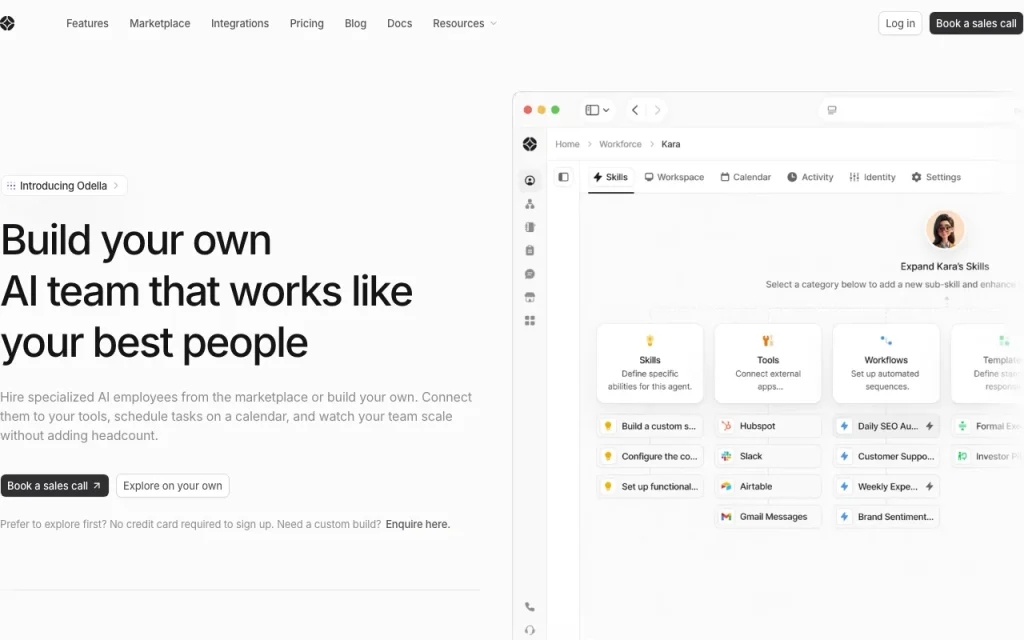Click the app logo in the mockup sidebar
The height and width of the screenshot is (640, 1024).
click(530, 144)
